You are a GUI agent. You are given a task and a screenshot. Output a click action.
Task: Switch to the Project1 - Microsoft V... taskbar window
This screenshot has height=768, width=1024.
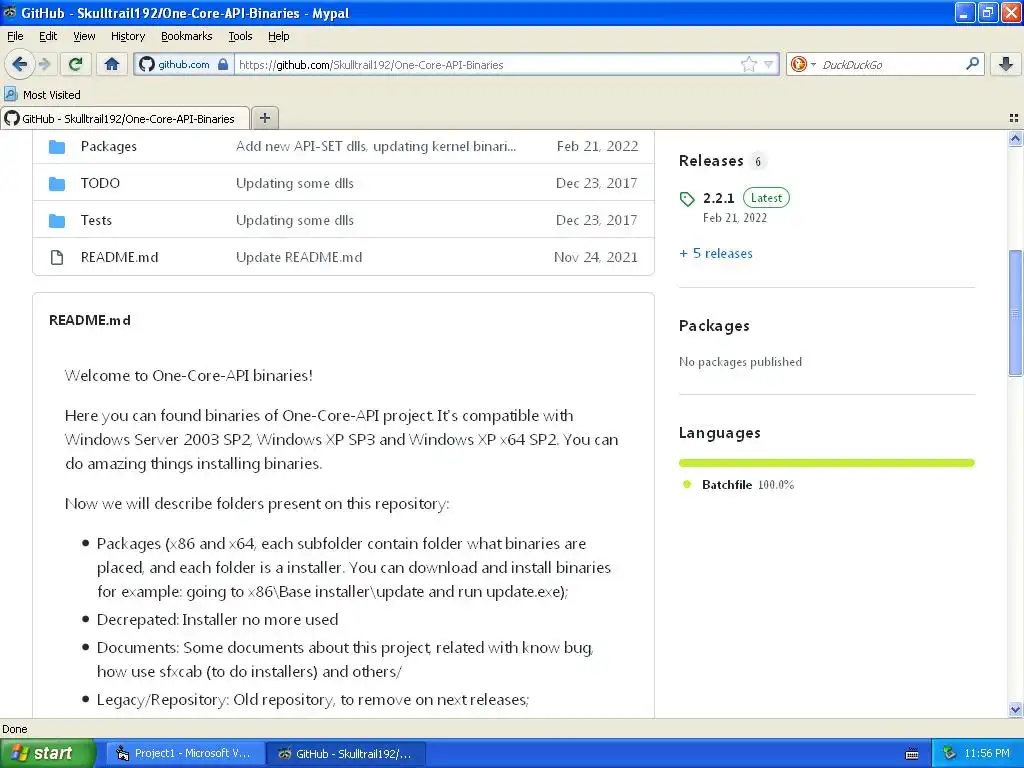[185, 753]
